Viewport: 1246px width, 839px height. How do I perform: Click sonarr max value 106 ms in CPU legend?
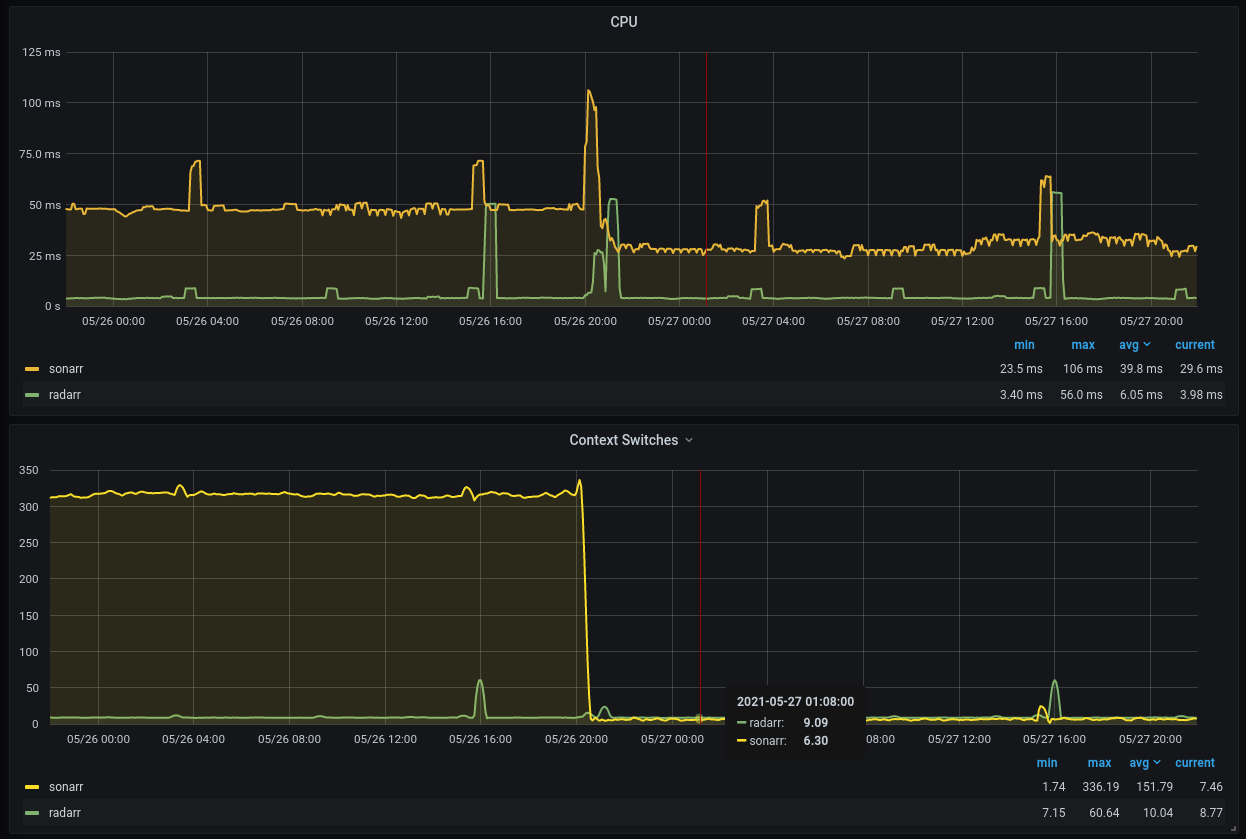tap(1082, 369)
